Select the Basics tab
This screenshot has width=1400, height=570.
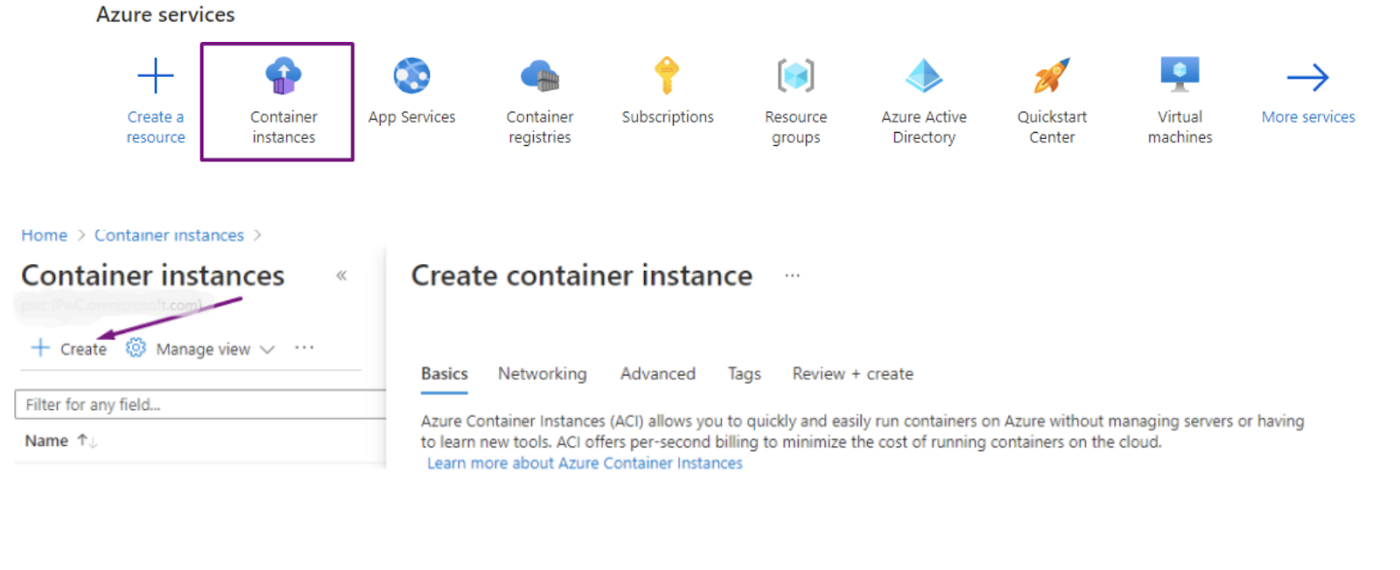(444, 373)
